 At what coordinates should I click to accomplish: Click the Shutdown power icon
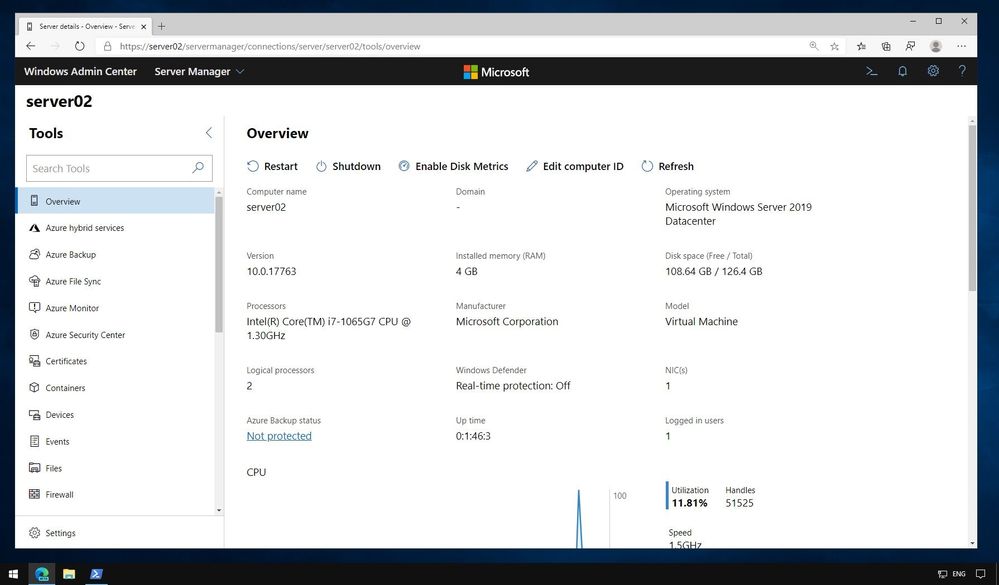tap(321, 166)
